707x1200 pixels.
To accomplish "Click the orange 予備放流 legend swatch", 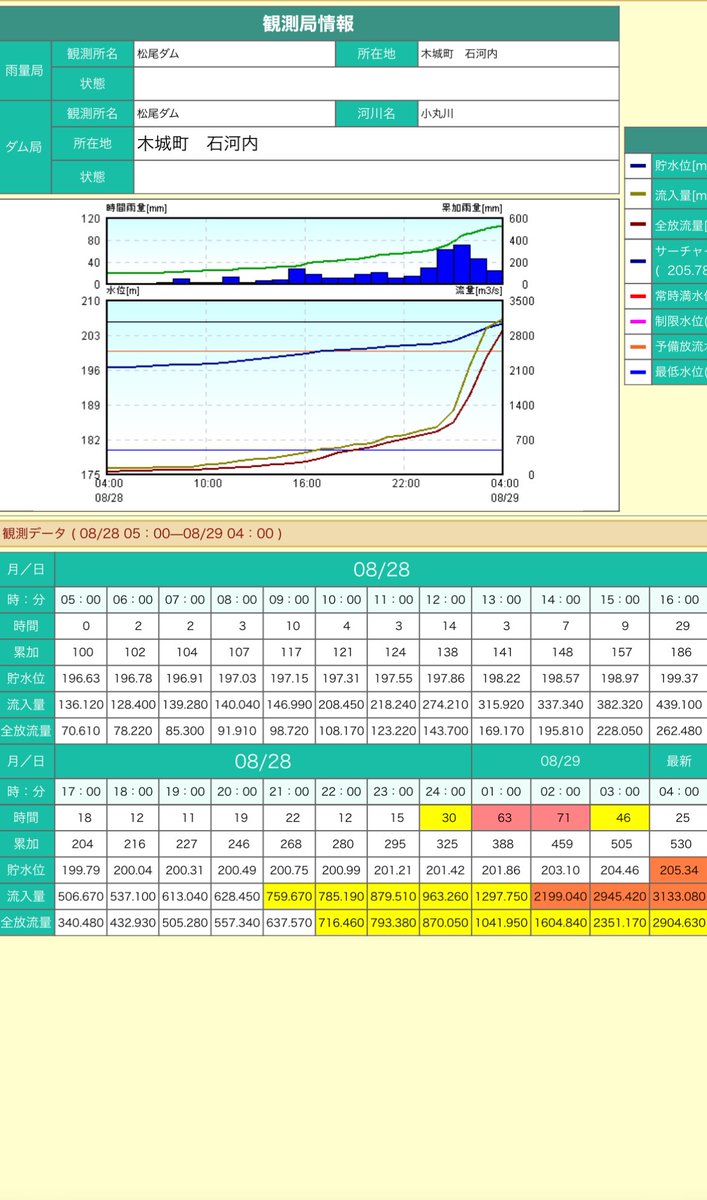I will [x=638, y=347].
